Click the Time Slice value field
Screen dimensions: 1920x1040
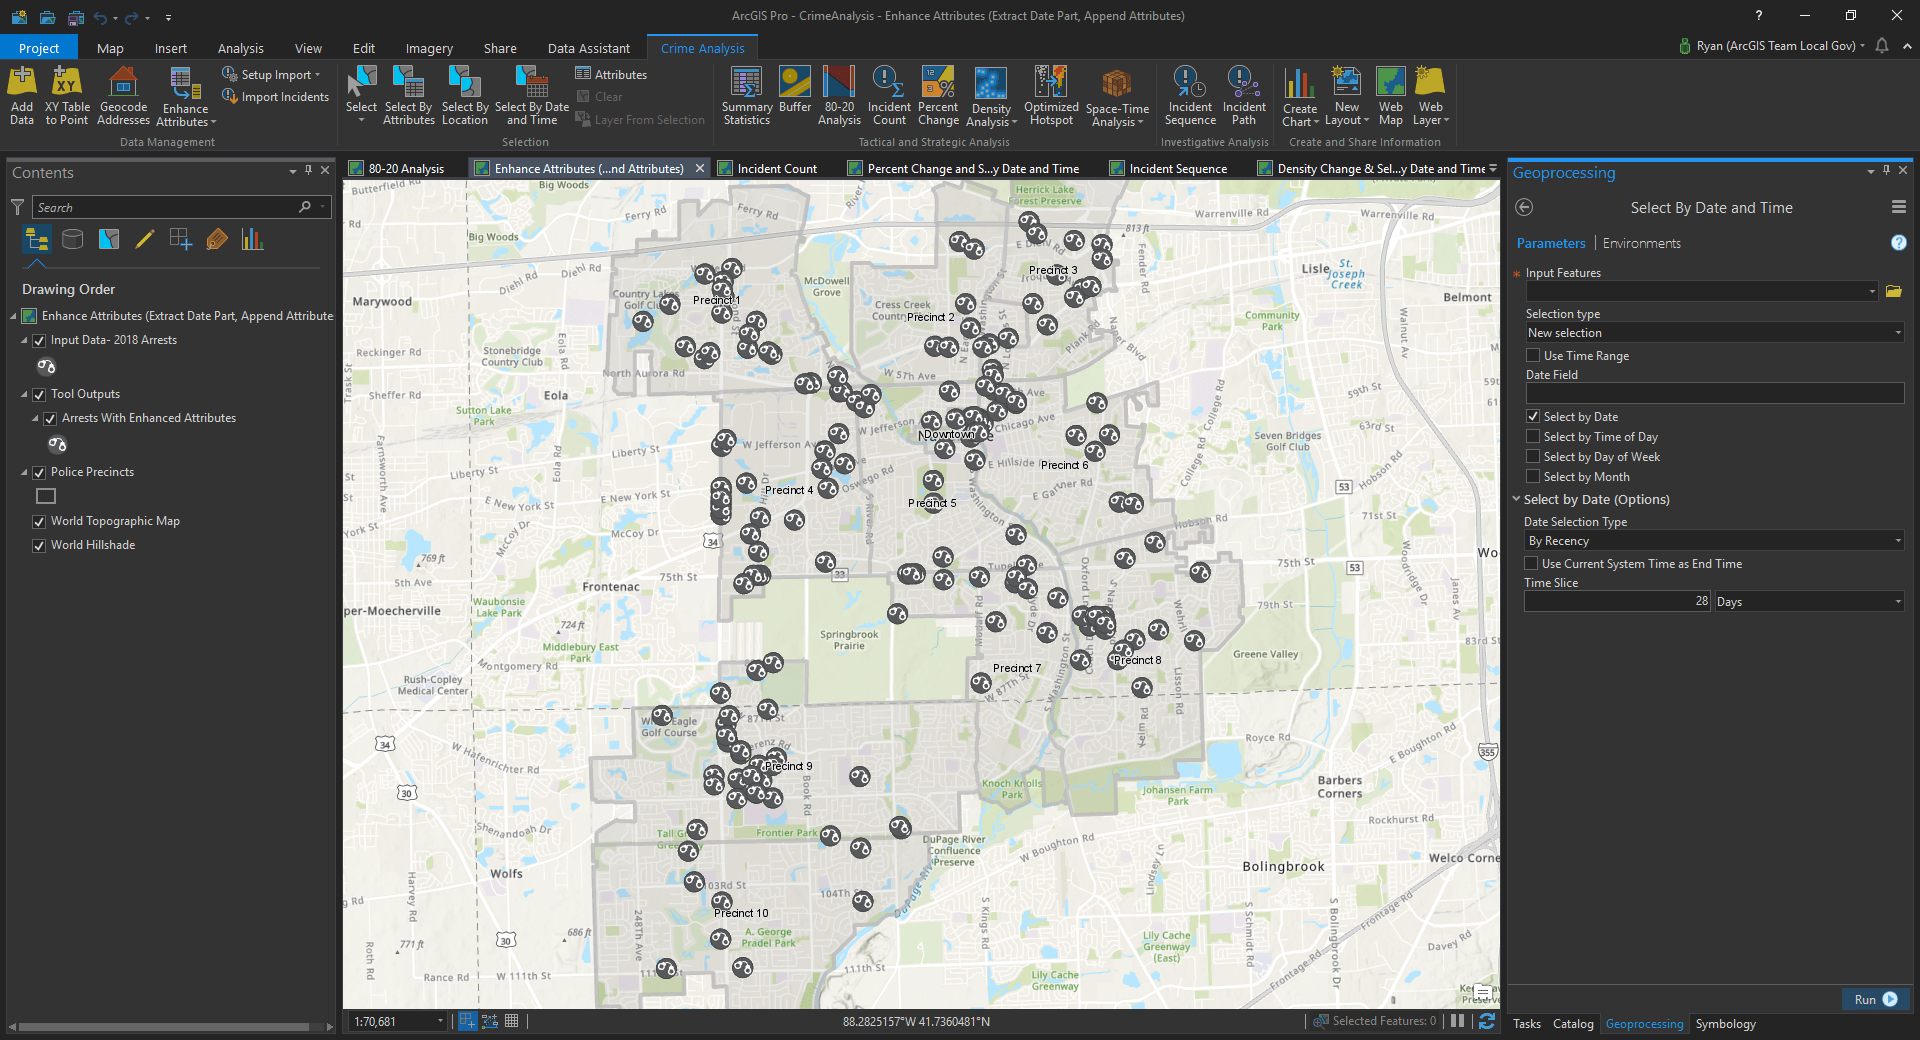pos(1618,601)
